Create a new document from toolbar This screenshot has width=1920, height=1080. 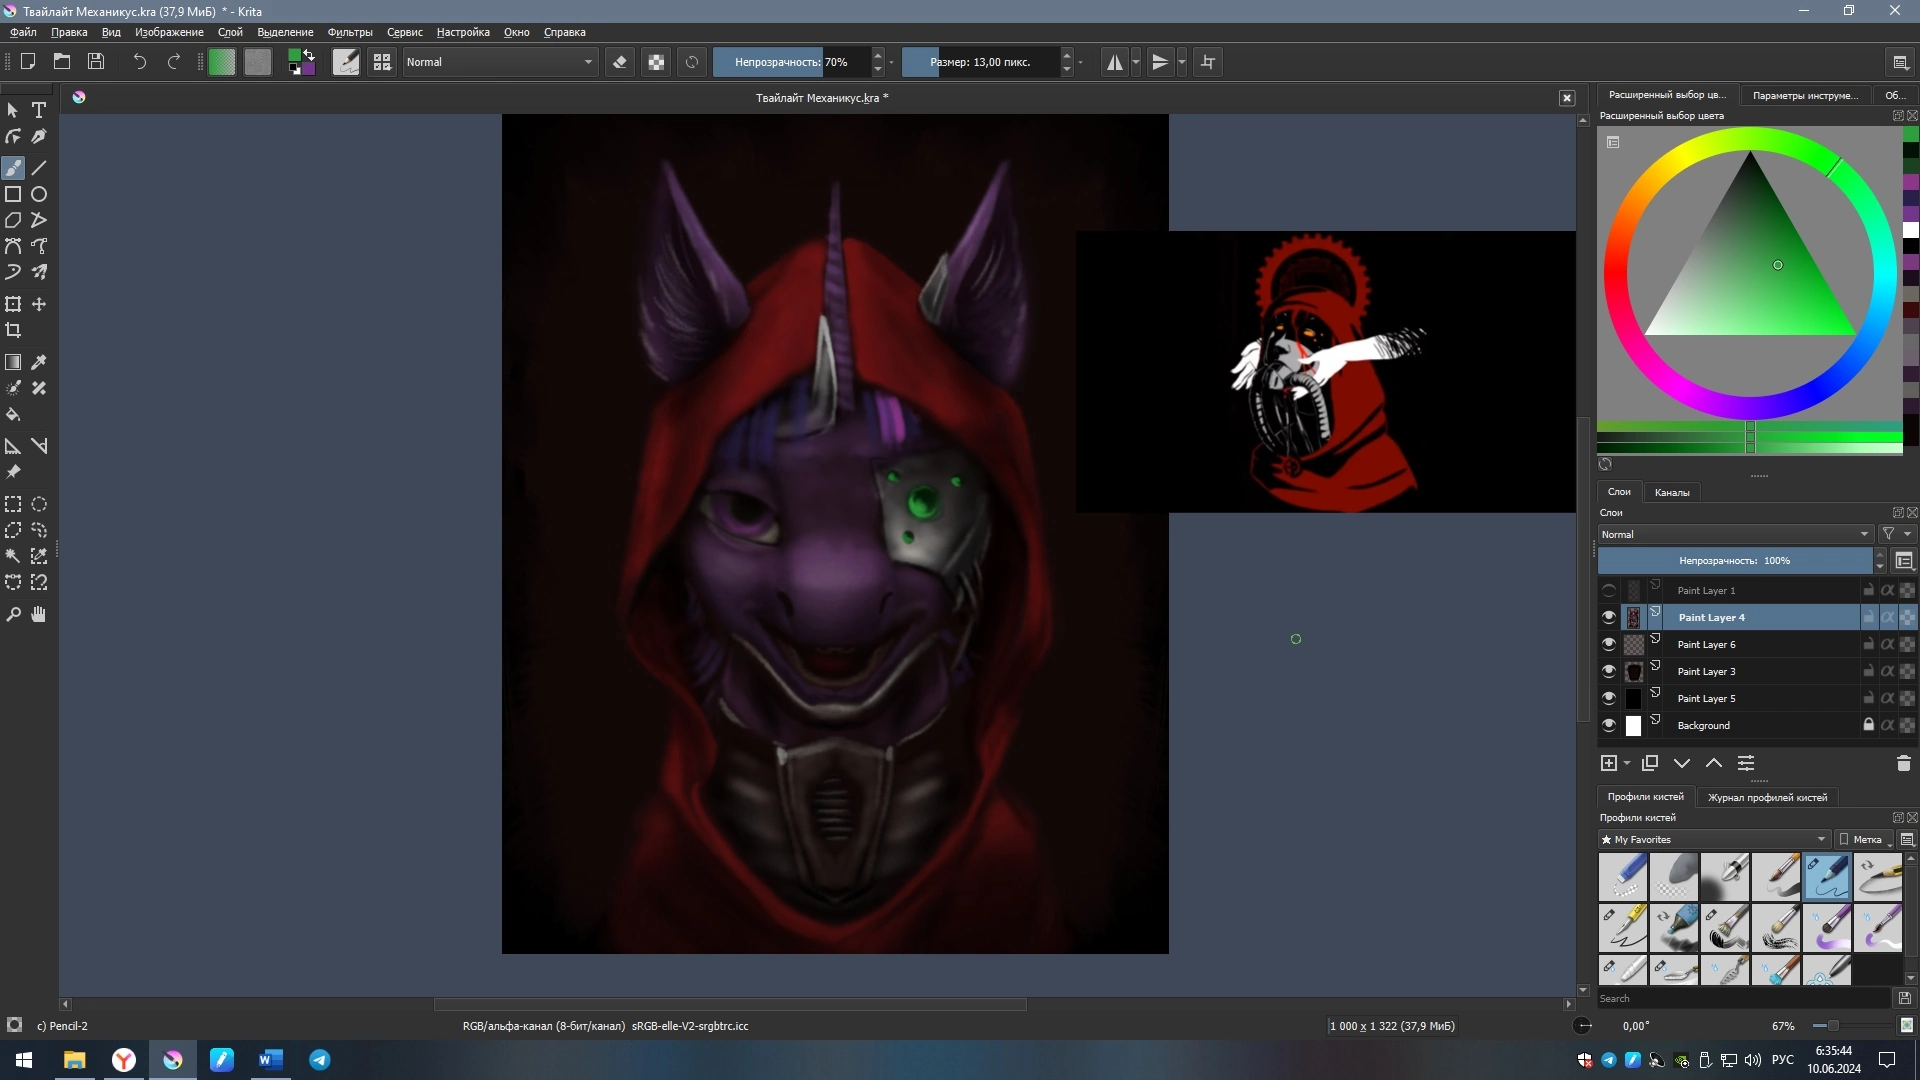pos(28,62)
